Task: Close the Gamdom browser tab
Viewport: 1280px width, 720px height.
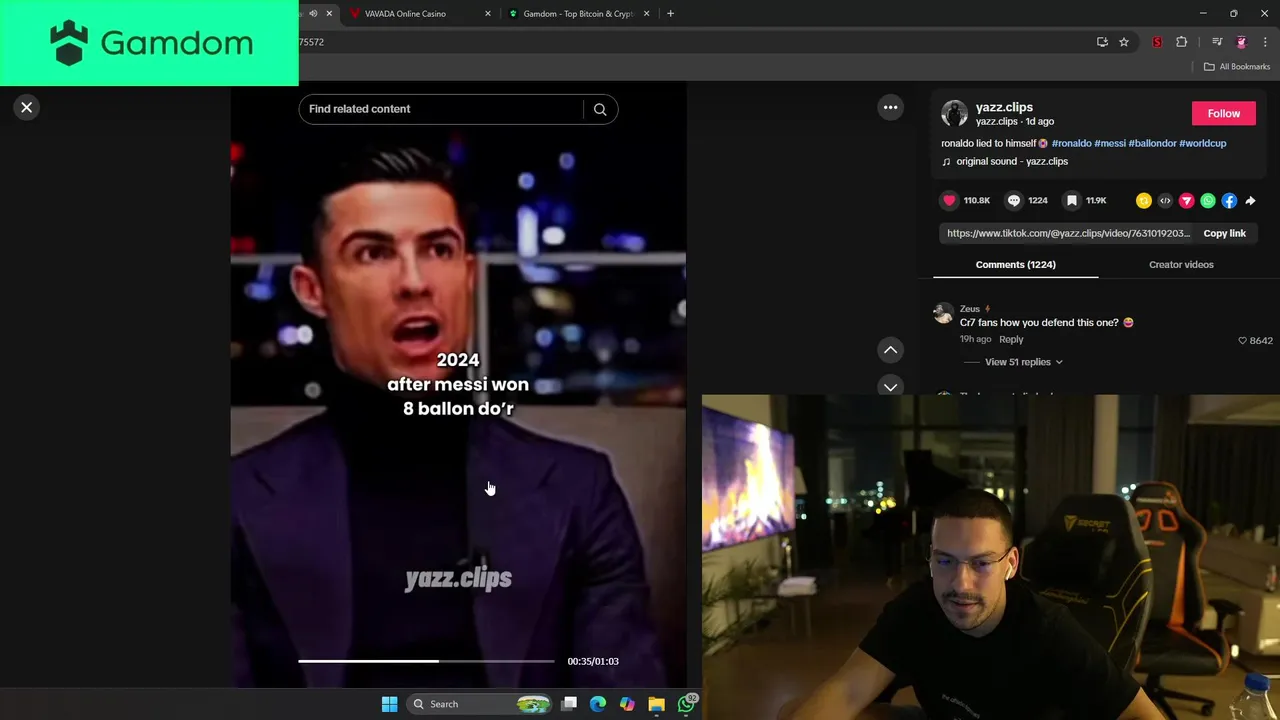Action: pos(646,14)
